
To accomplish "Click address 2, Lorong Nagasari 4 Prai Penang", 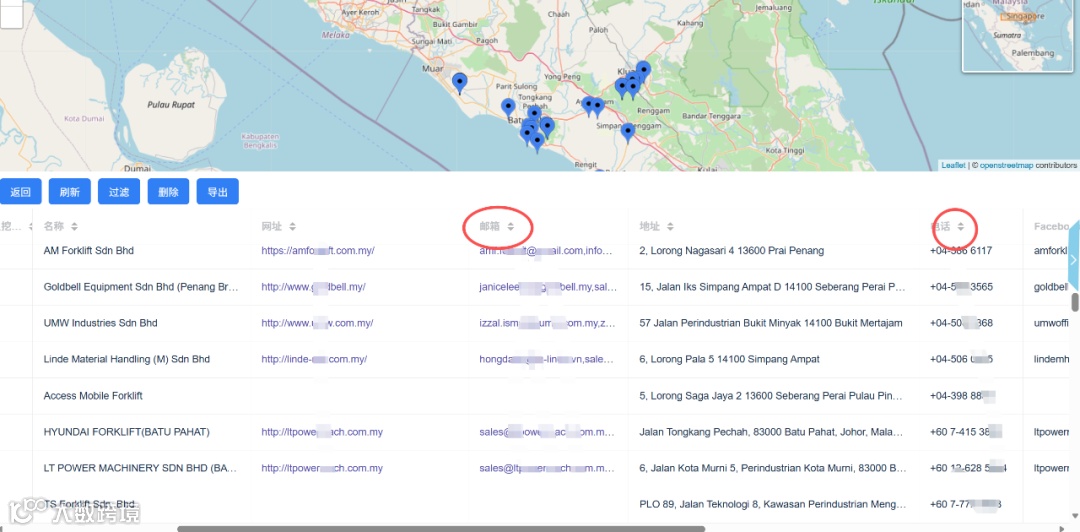I will point(731,251).
